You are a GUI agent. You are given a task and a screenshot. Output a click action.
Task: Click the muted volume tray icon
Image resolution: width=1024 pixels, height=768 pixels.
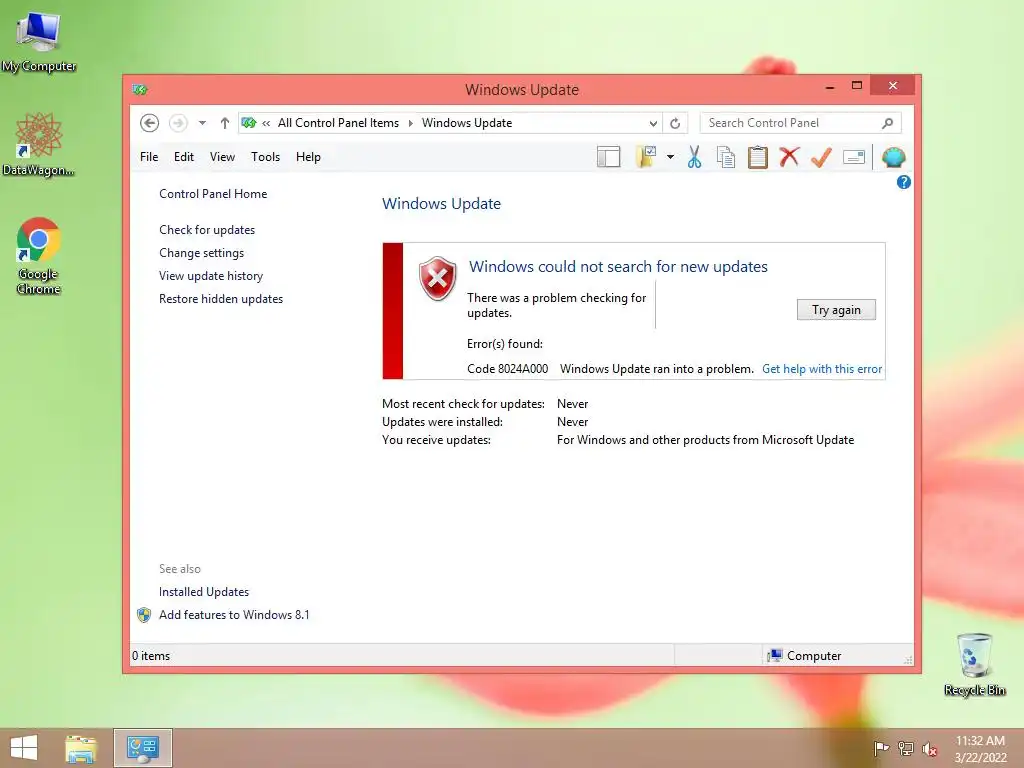tap(929, 748)
